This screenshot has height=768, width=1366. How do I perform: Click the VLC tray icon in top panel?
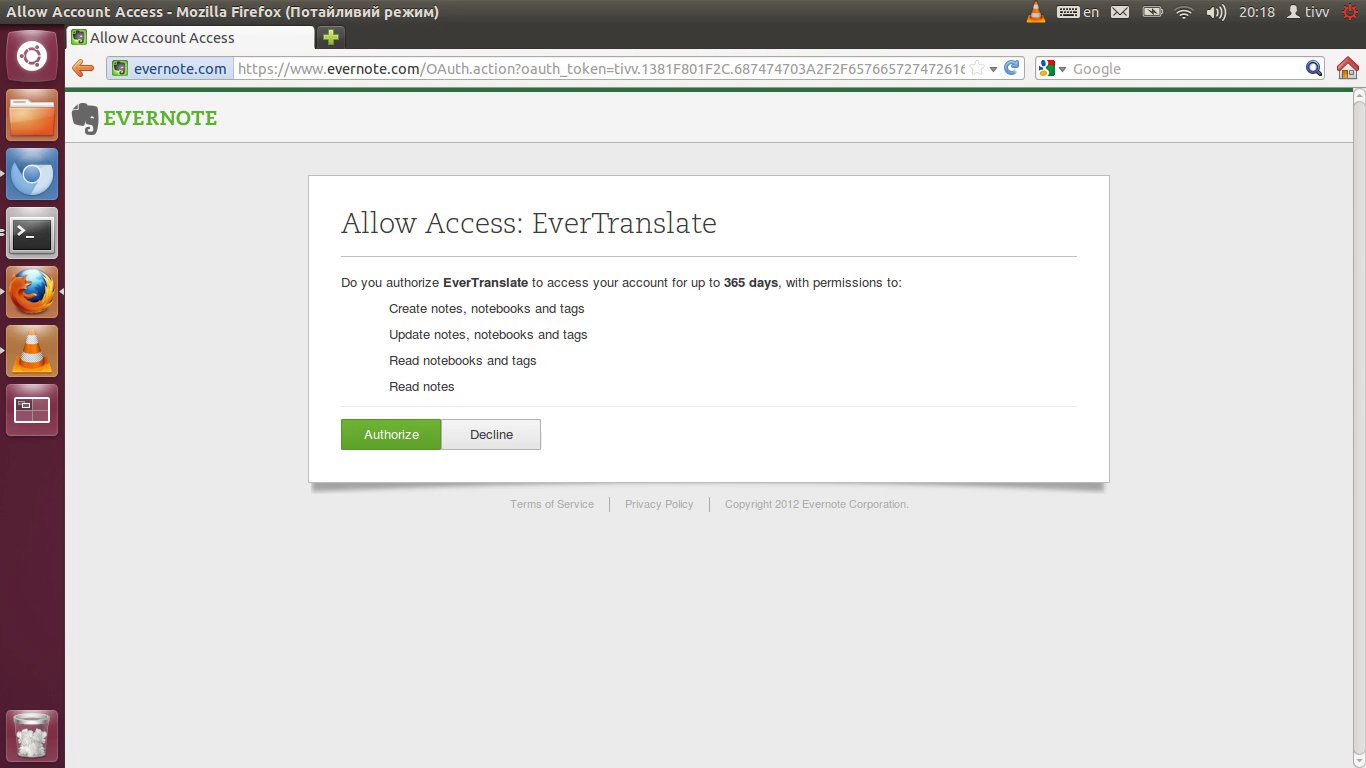tap(1036, 12)
